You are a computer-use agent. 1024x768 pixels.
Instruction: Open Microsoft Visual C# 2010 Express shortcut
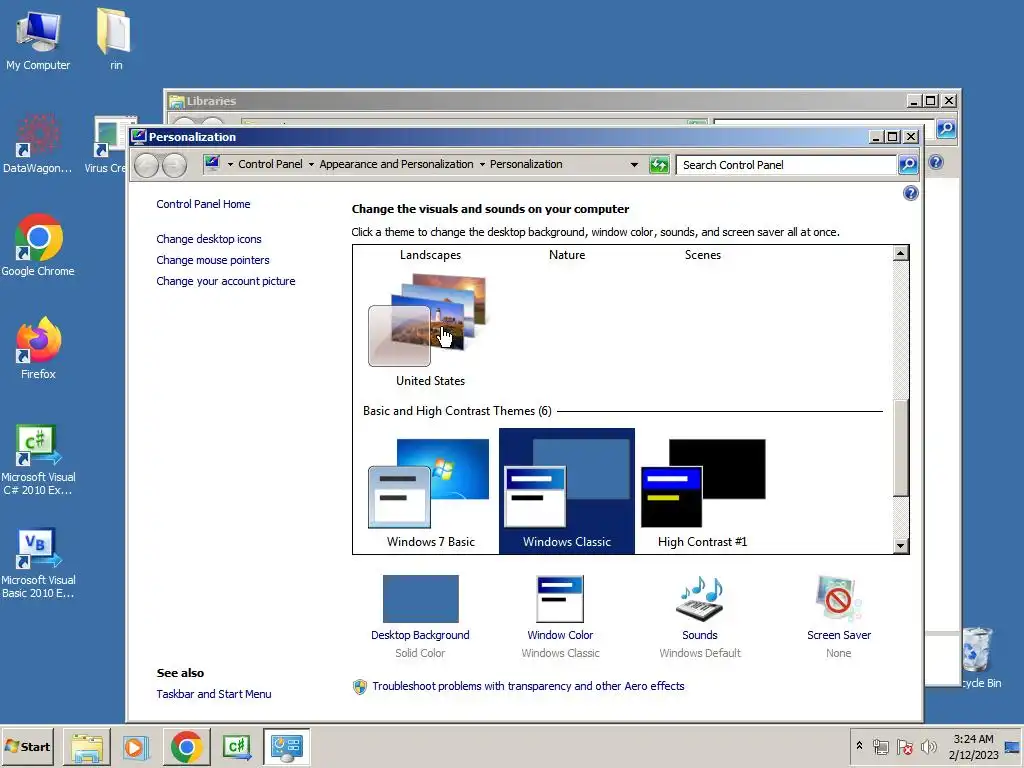coord(38,460)
